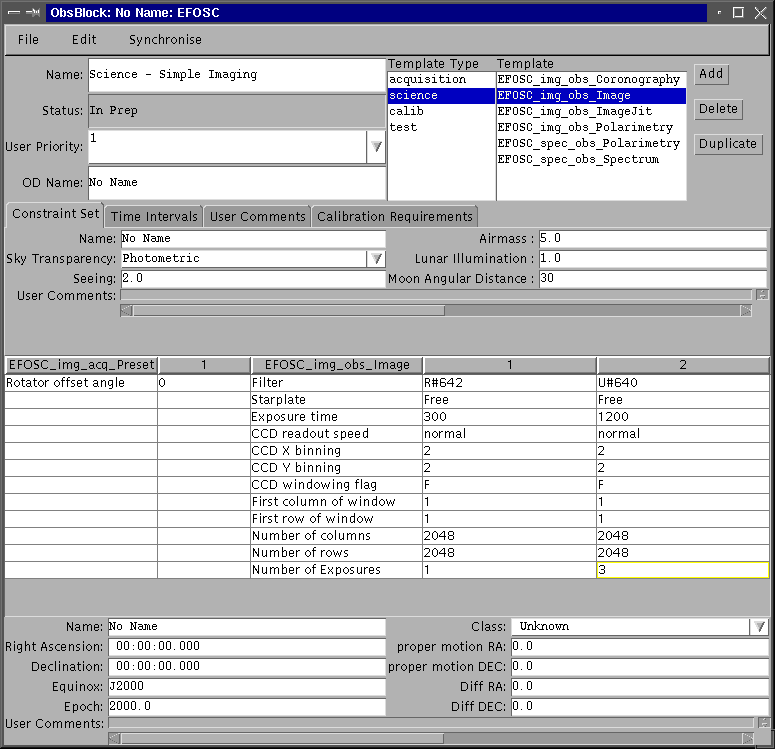Open the Sky Transparency dropdown
Screen dimensions: 775x749
376,258
